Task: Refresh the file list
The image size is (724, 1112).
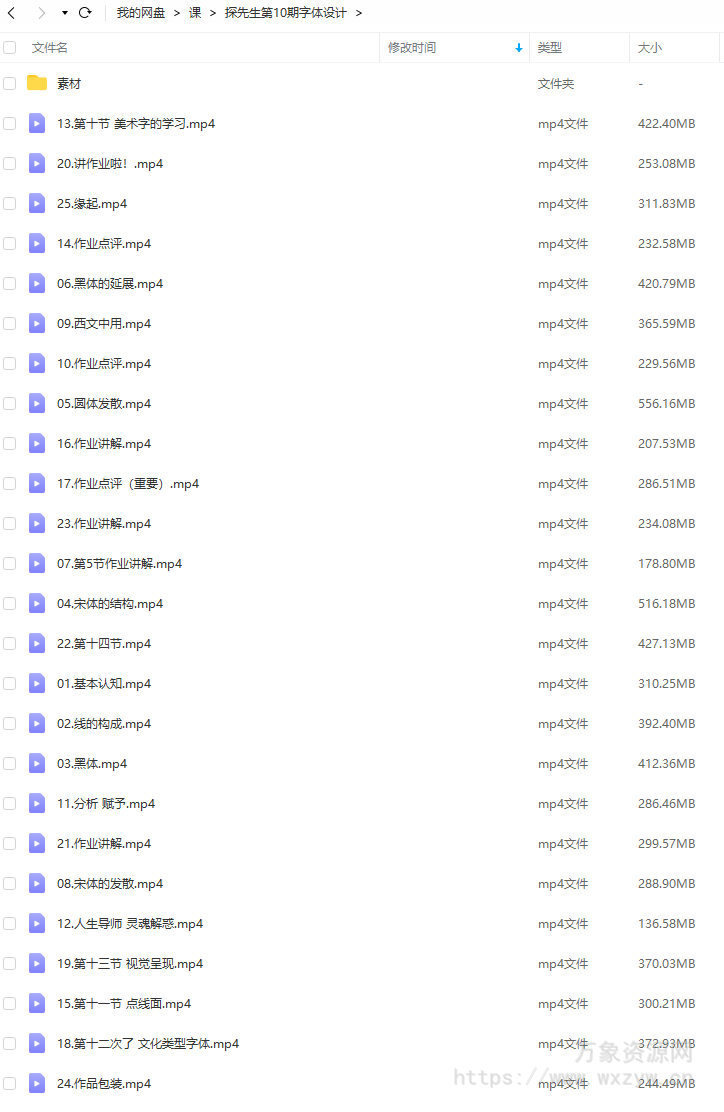Action: tap(85, 13)
